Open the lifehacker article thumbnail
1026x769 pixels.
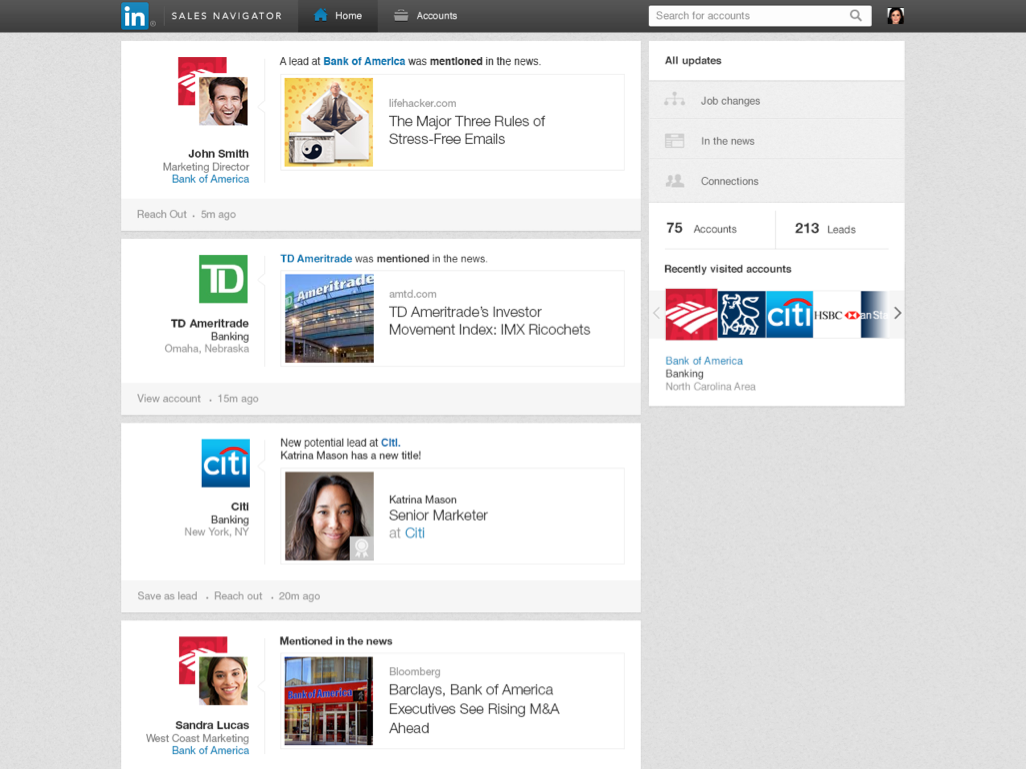[328, 122]
